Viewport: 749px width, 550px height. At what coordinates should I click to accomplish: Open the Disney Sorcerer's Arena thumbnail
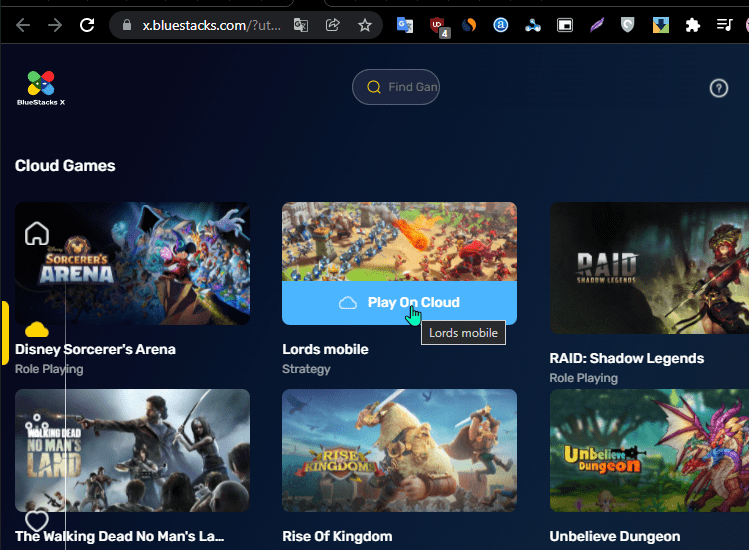click(132, 263)
